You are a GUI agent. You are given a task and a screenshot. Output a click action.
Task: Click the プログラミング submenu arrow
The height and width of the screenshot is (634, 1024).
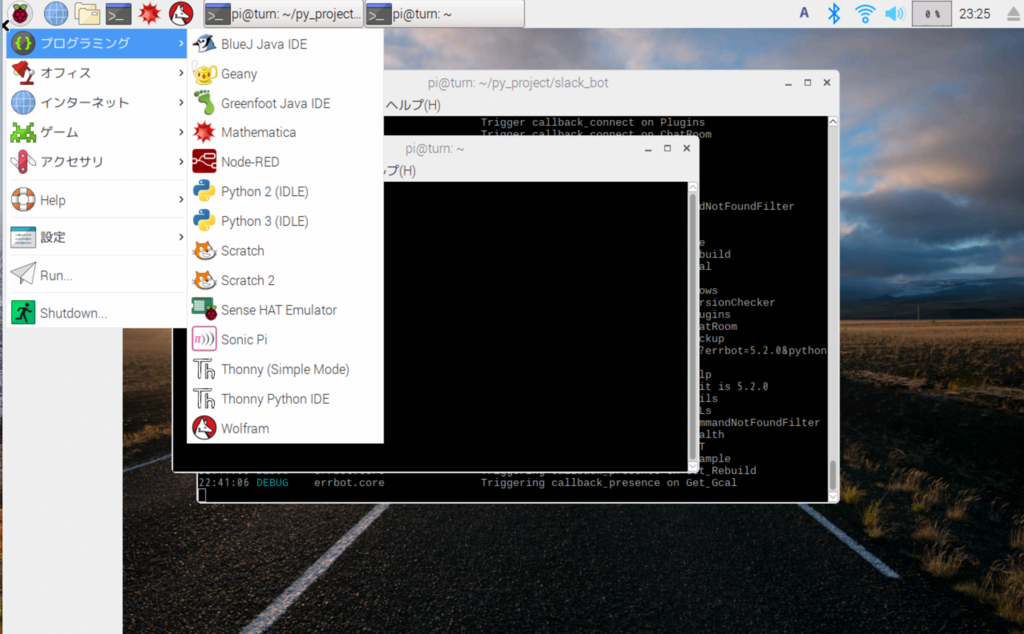click(x=181, y=43)
